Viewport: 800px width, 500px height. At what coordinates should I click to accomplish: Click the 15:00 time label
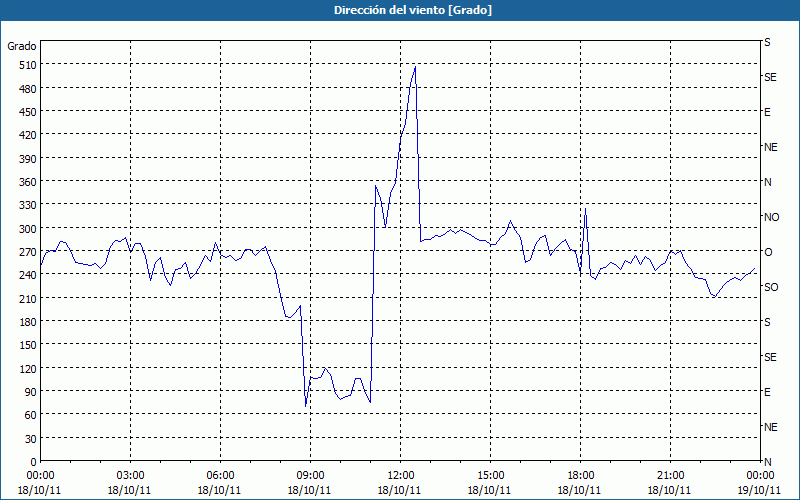coord(490,476)
